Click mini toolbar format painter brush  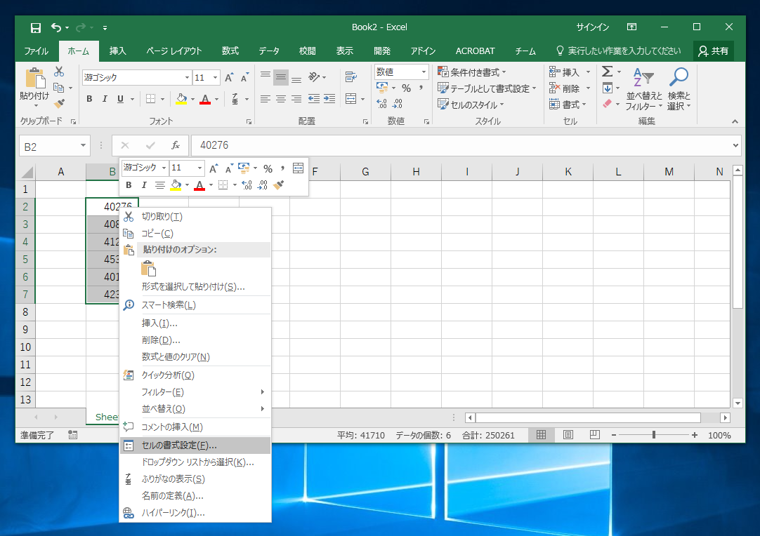pyautogui.click(x=279, y=185)
